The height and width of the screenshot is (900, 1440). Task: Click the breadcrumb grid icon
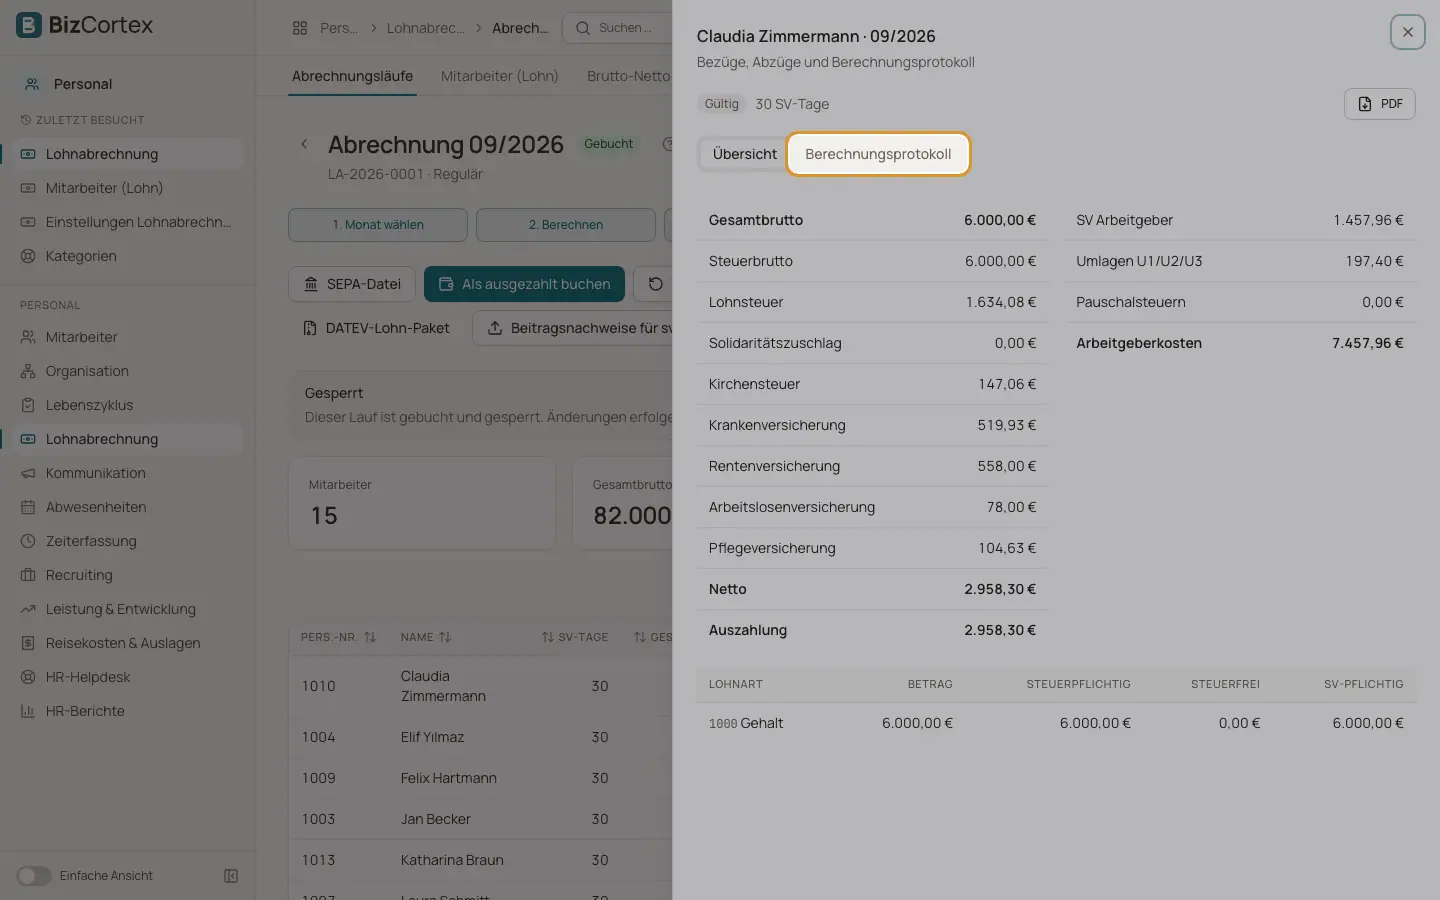click(300, 28)
